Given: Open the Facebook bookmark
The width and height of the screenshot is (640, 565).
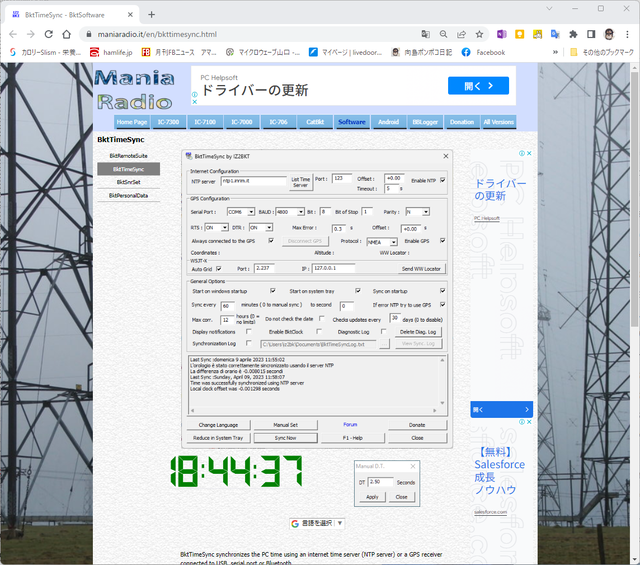Looking at the screenshot, I should [483, 52].
